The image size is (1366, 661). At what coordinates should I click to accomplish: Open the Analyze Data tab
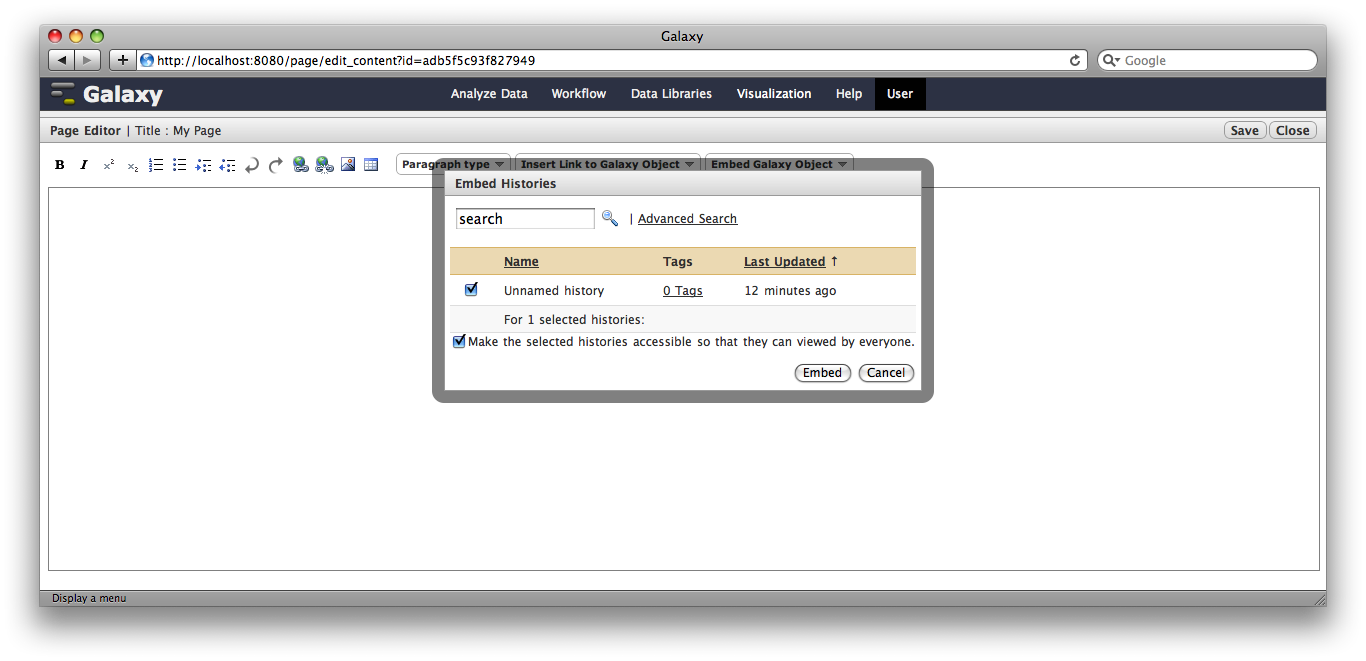tap(489, 94)
